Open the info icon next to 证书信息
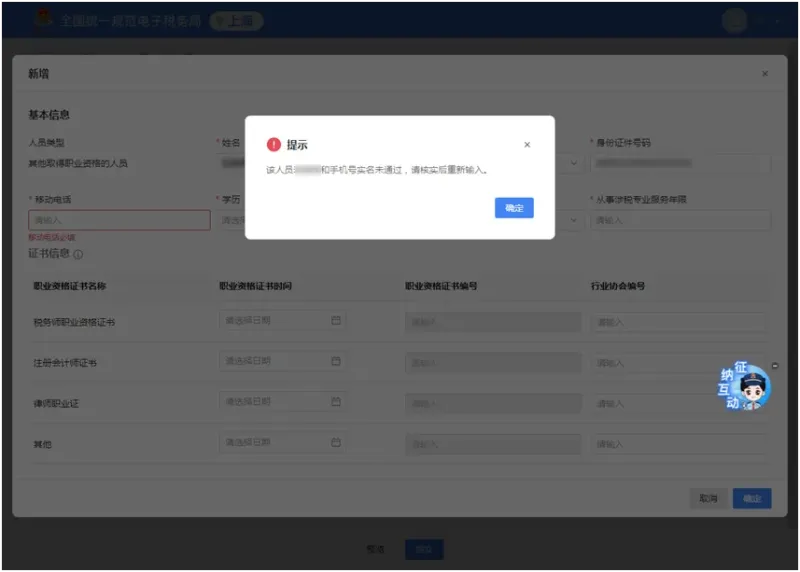Screen dimensions: 800x572 coord(78,255)
